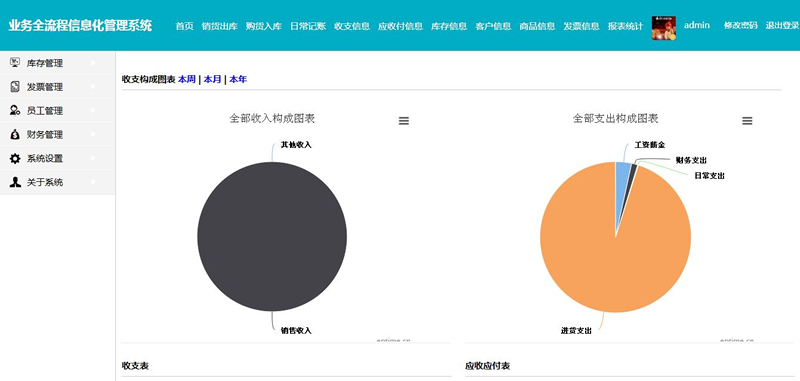Click the 发票管理 invoice icon

[x=15, y=87]
